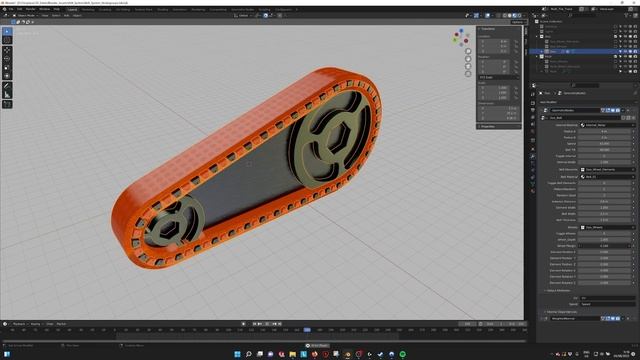Toggle first modifier's show in viewport button

click(x=613, y=110)
